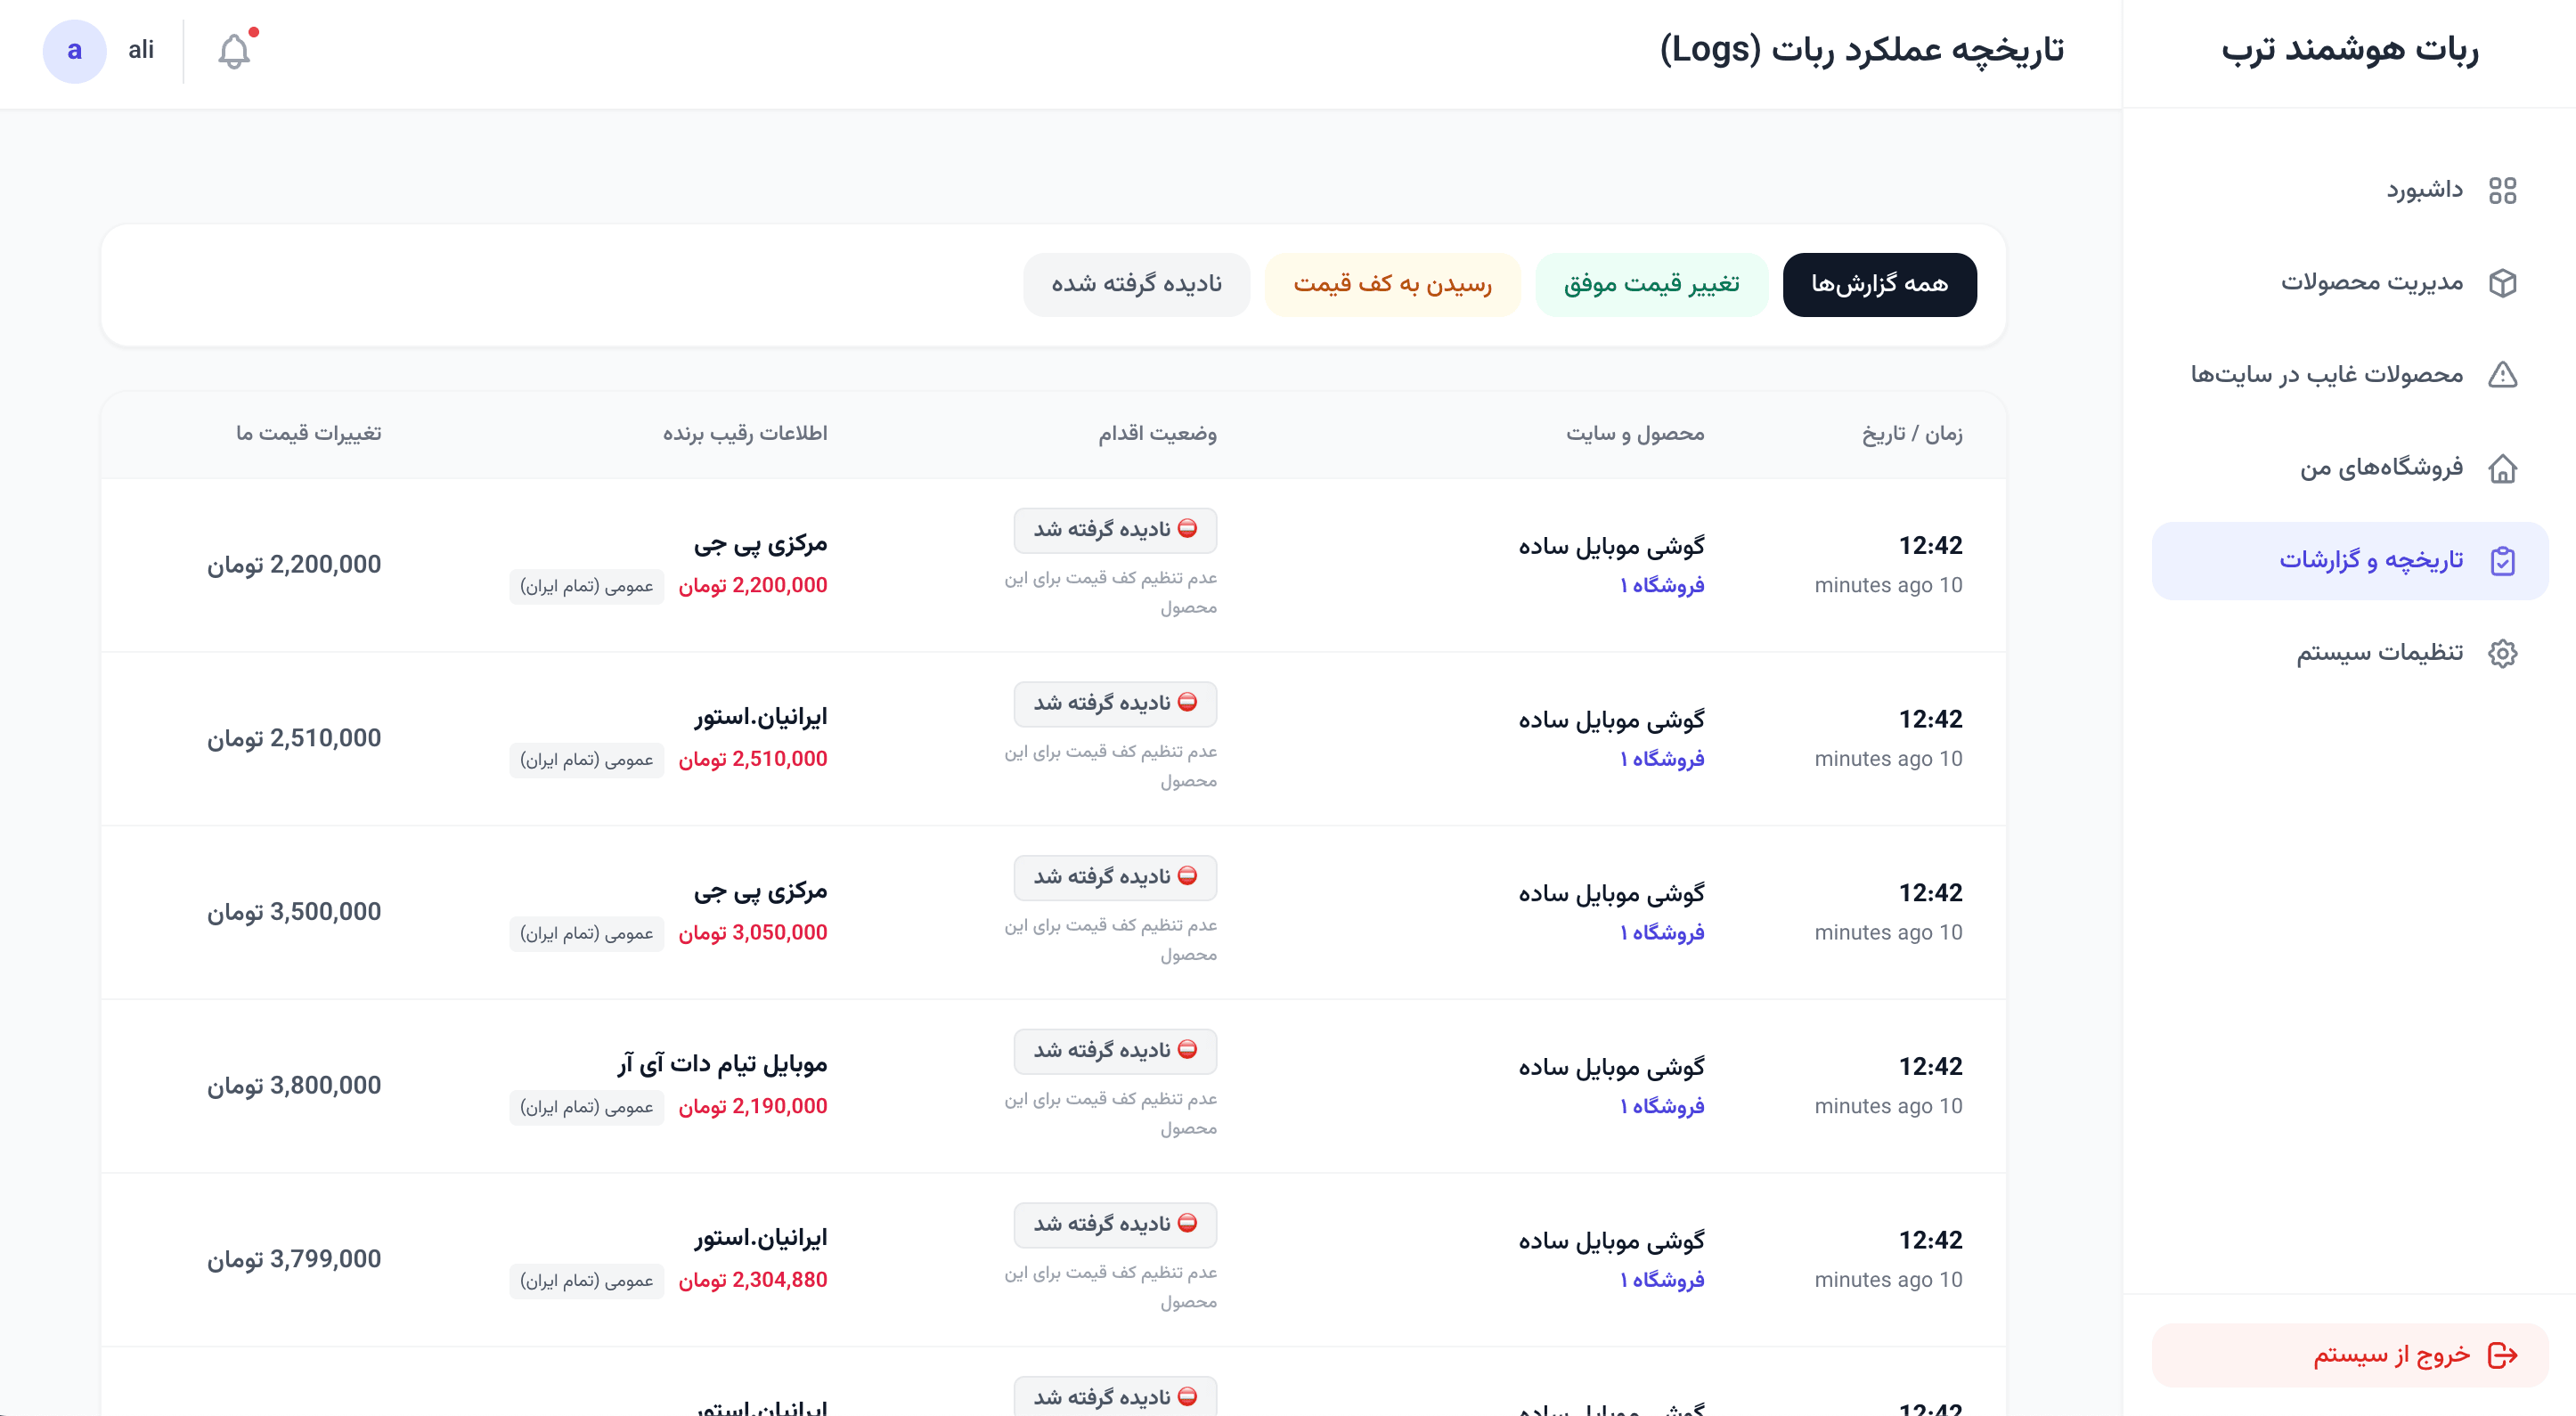This screenshot has height=1416, width=2576.
Task: Open the notifications bell
Action: (234, 50)
